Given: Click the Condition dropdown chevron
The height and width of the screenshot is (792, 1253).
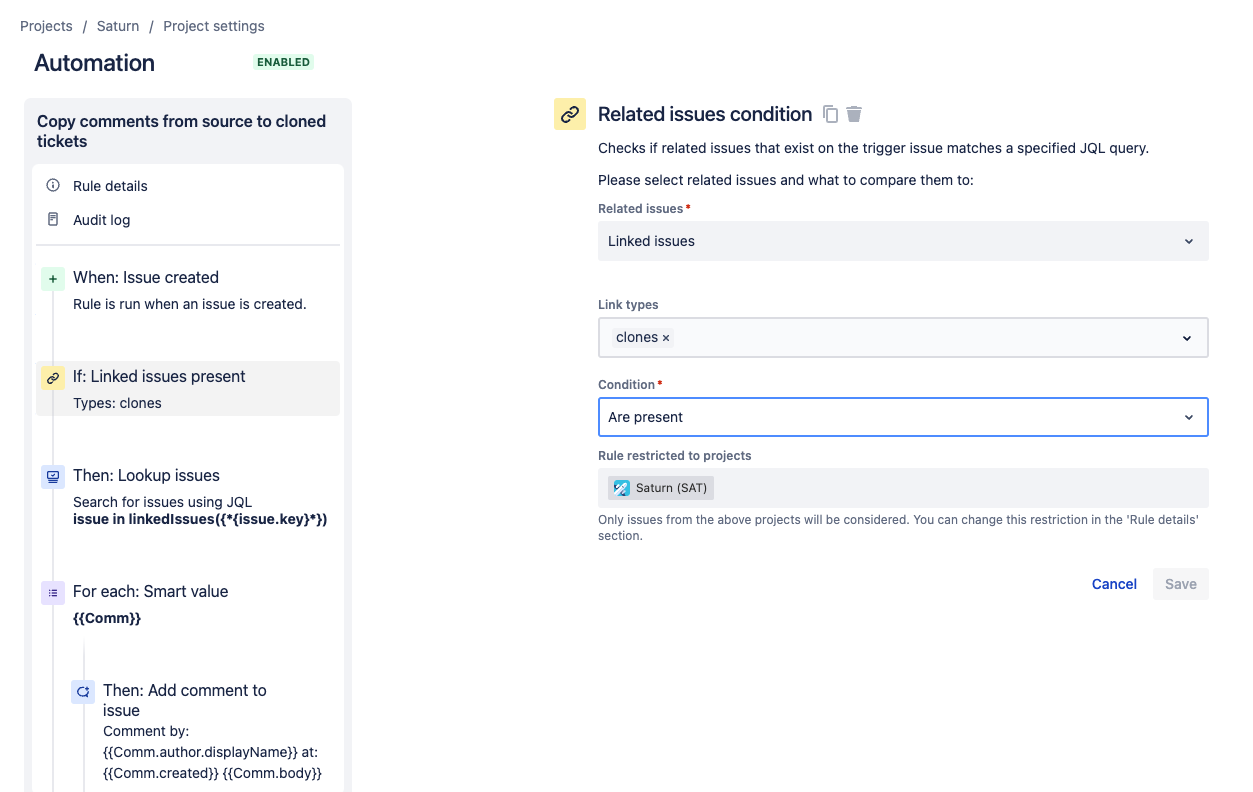Looking at the screenshot, I should [x=1188, y=417].
